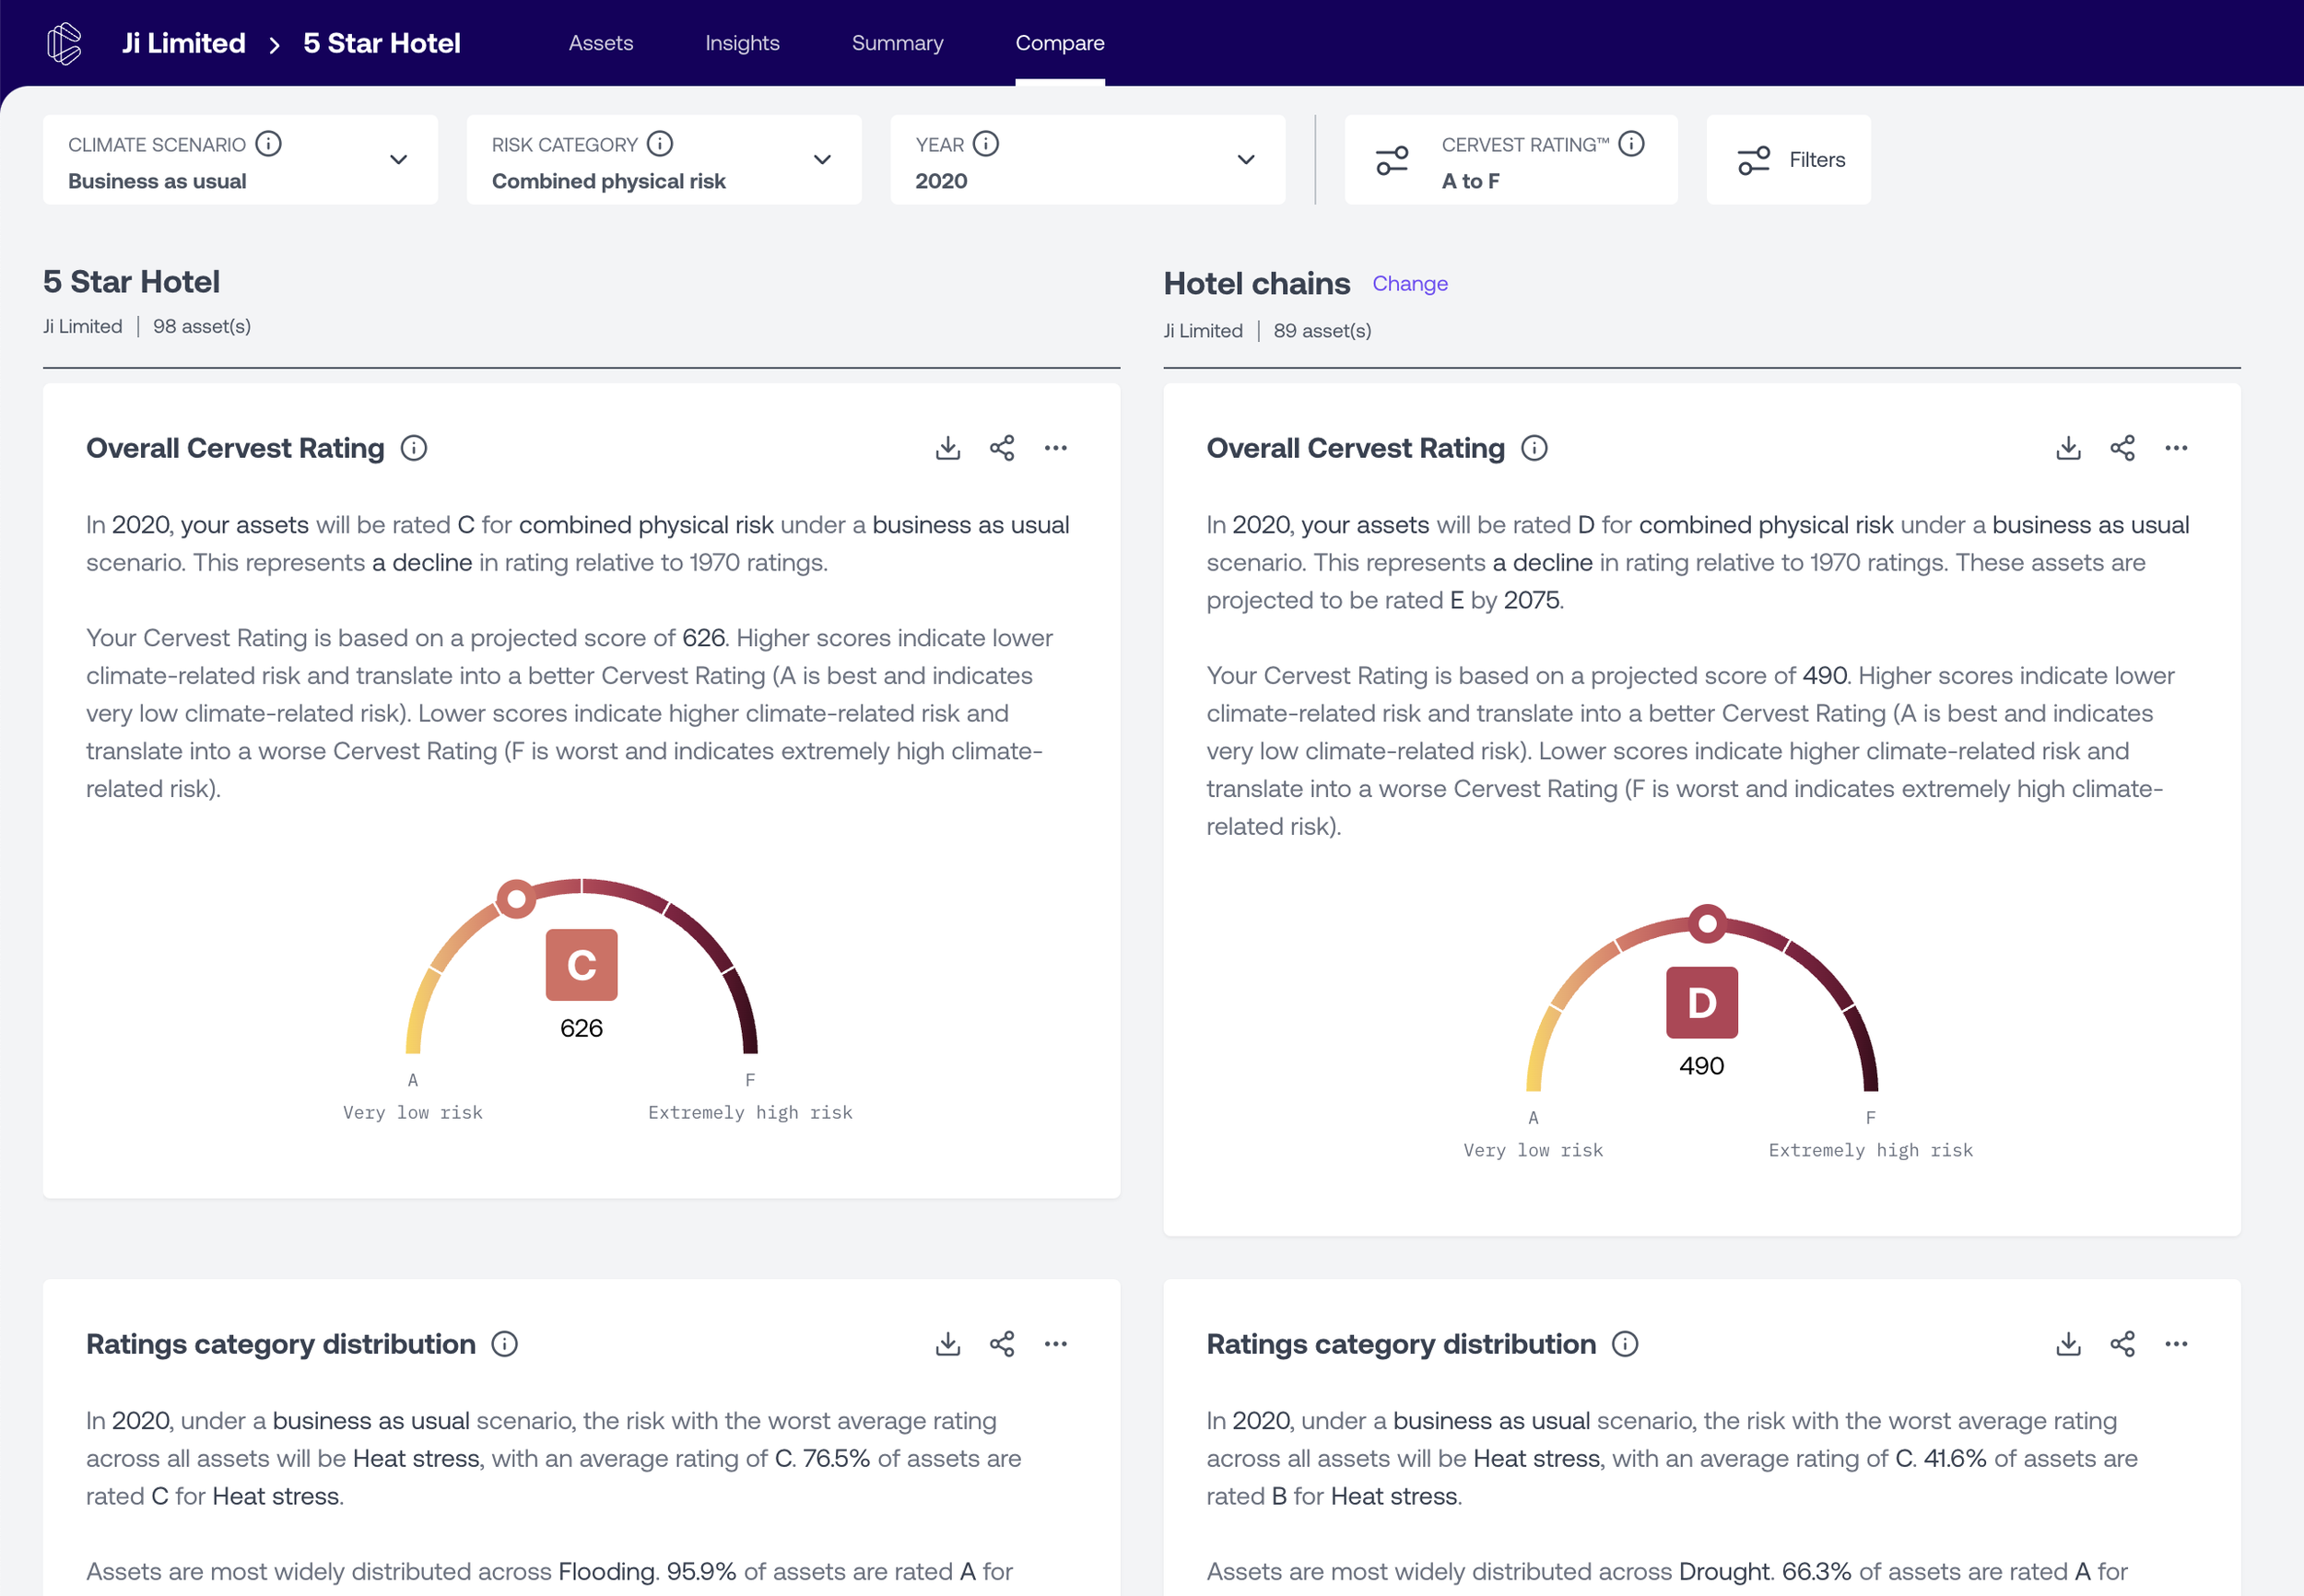Show info for Hotel chains Ratings category distribution

click(1625, 1344)
